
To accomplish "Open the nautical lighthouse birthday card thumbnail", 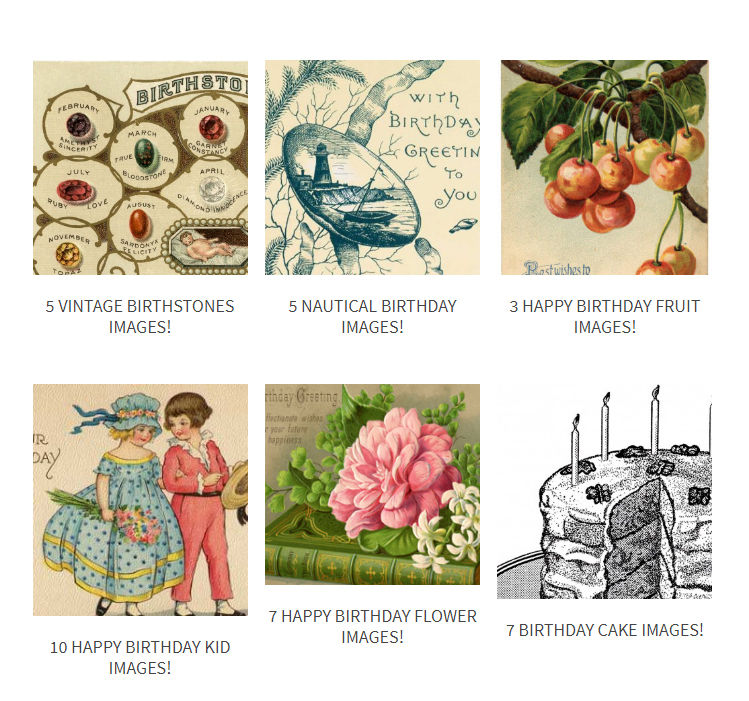I will click(372, 168).
